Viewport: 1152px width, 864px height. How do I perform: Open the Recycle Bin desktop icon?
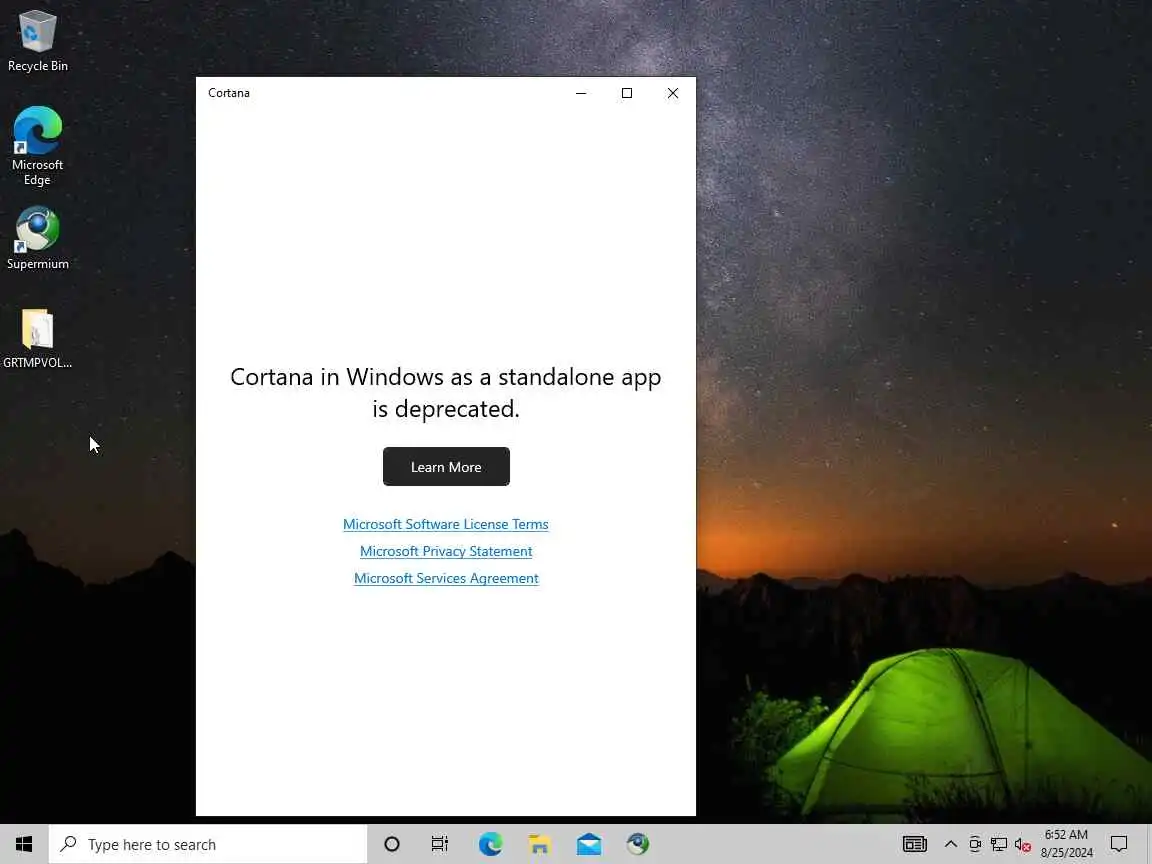pyautogui.click(x=37, y=40)
